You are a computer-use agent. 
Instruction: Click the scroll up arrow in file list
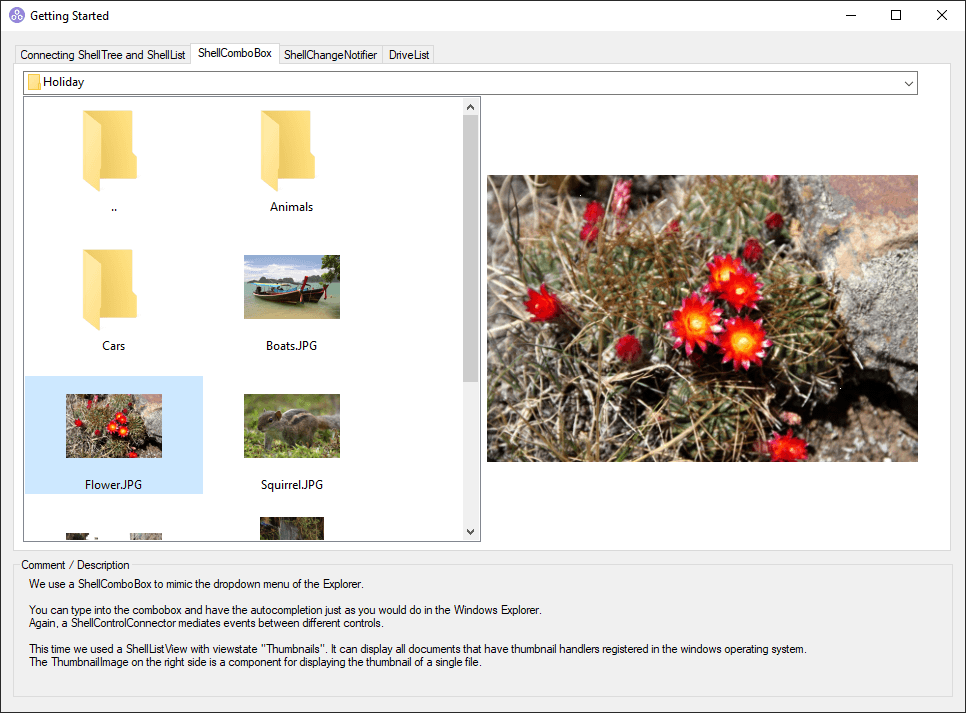tap(470, 106)
